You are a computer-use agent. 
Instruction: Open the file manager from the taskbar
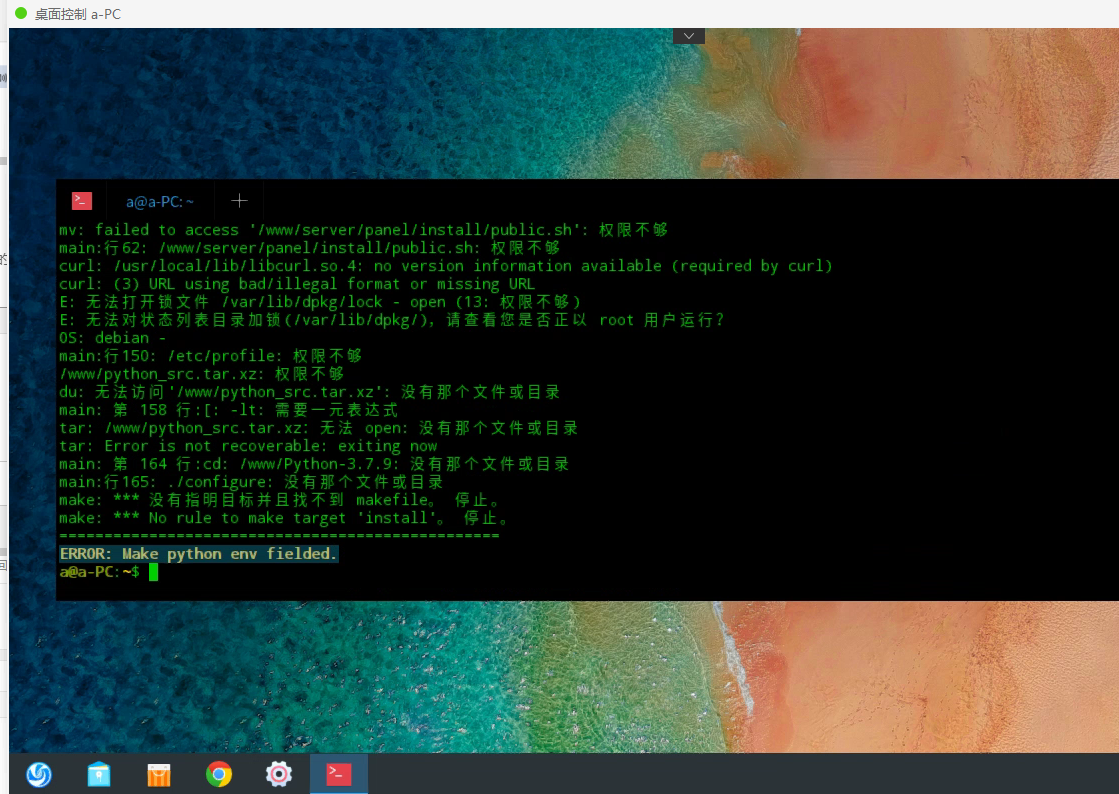(x=99, y=774)
